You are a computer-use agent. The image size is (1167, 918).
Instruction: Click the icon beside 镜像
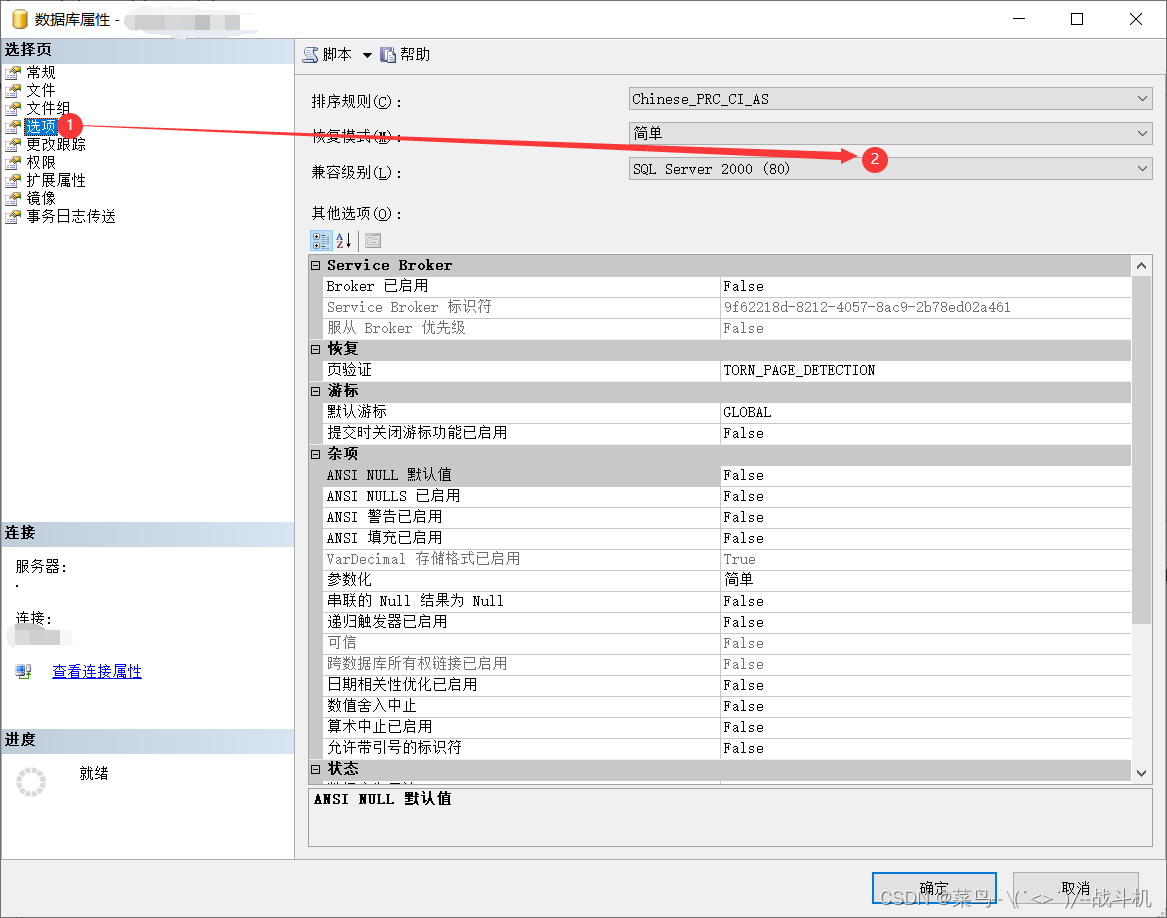(x=13, y=198)
